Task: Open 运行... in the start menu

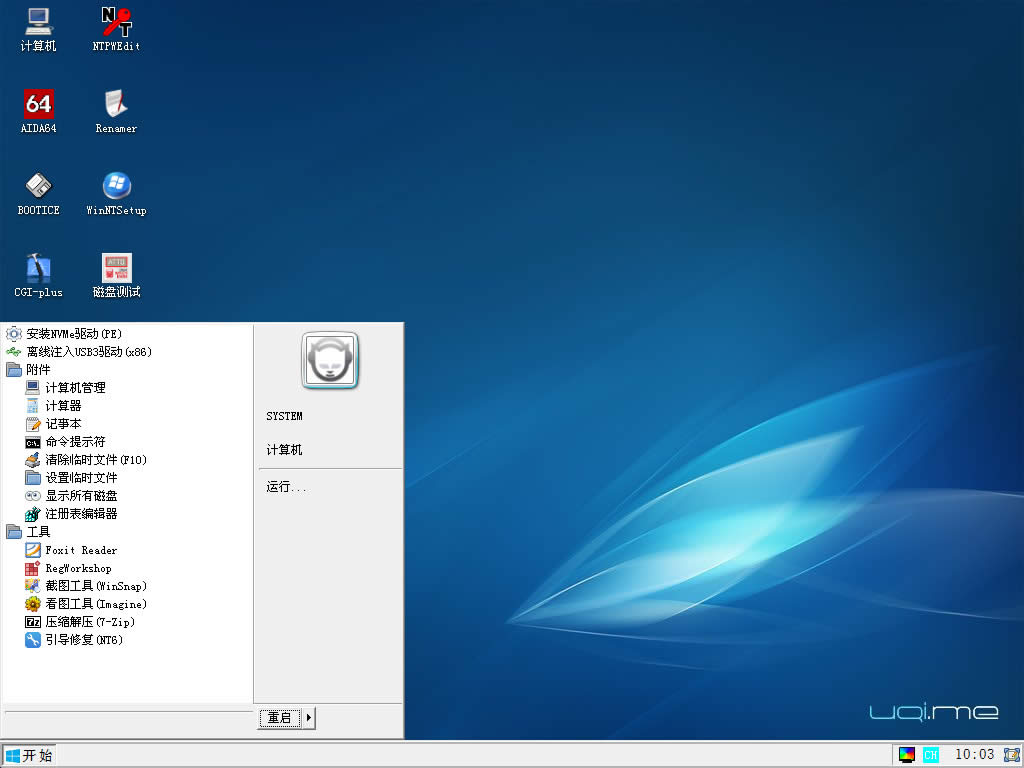Action: coord(286,487)
